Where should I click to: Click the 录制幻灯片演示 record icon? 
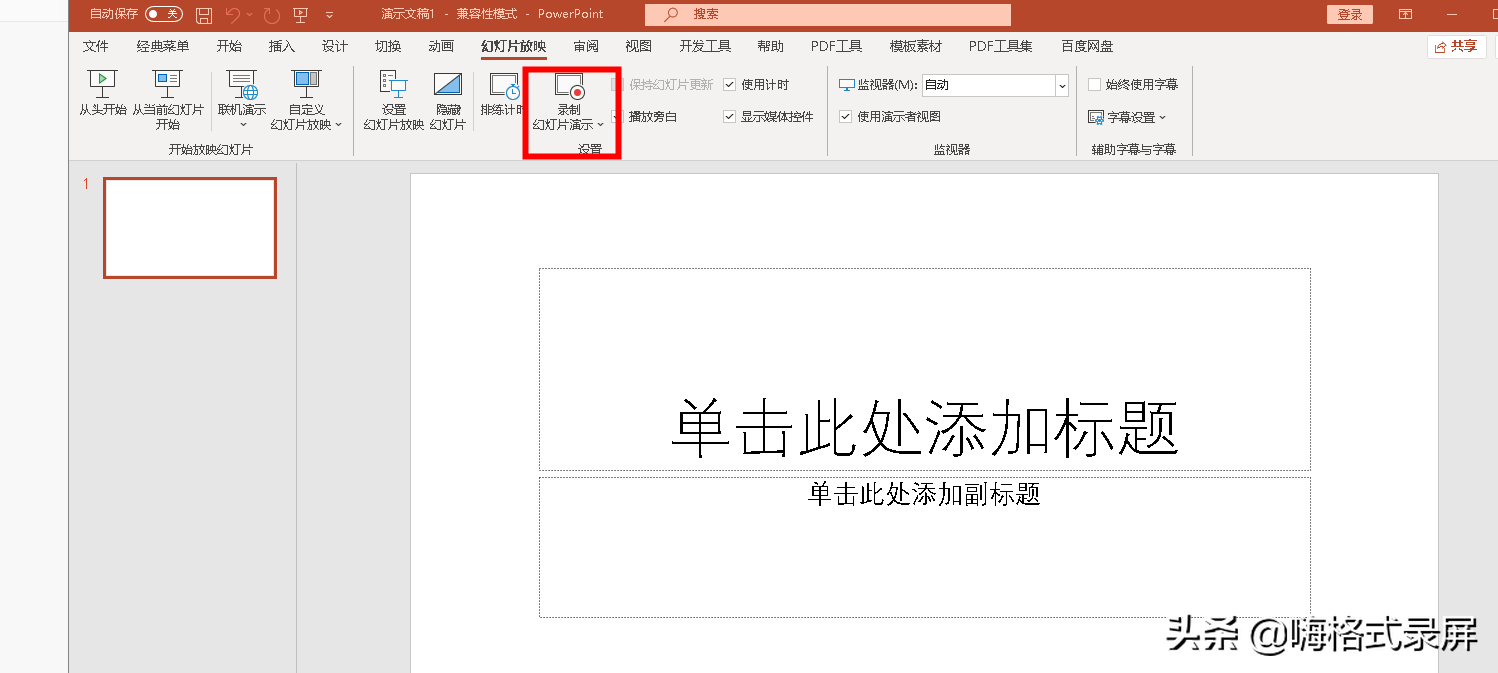pyautogui.click(x=569, y=85)
